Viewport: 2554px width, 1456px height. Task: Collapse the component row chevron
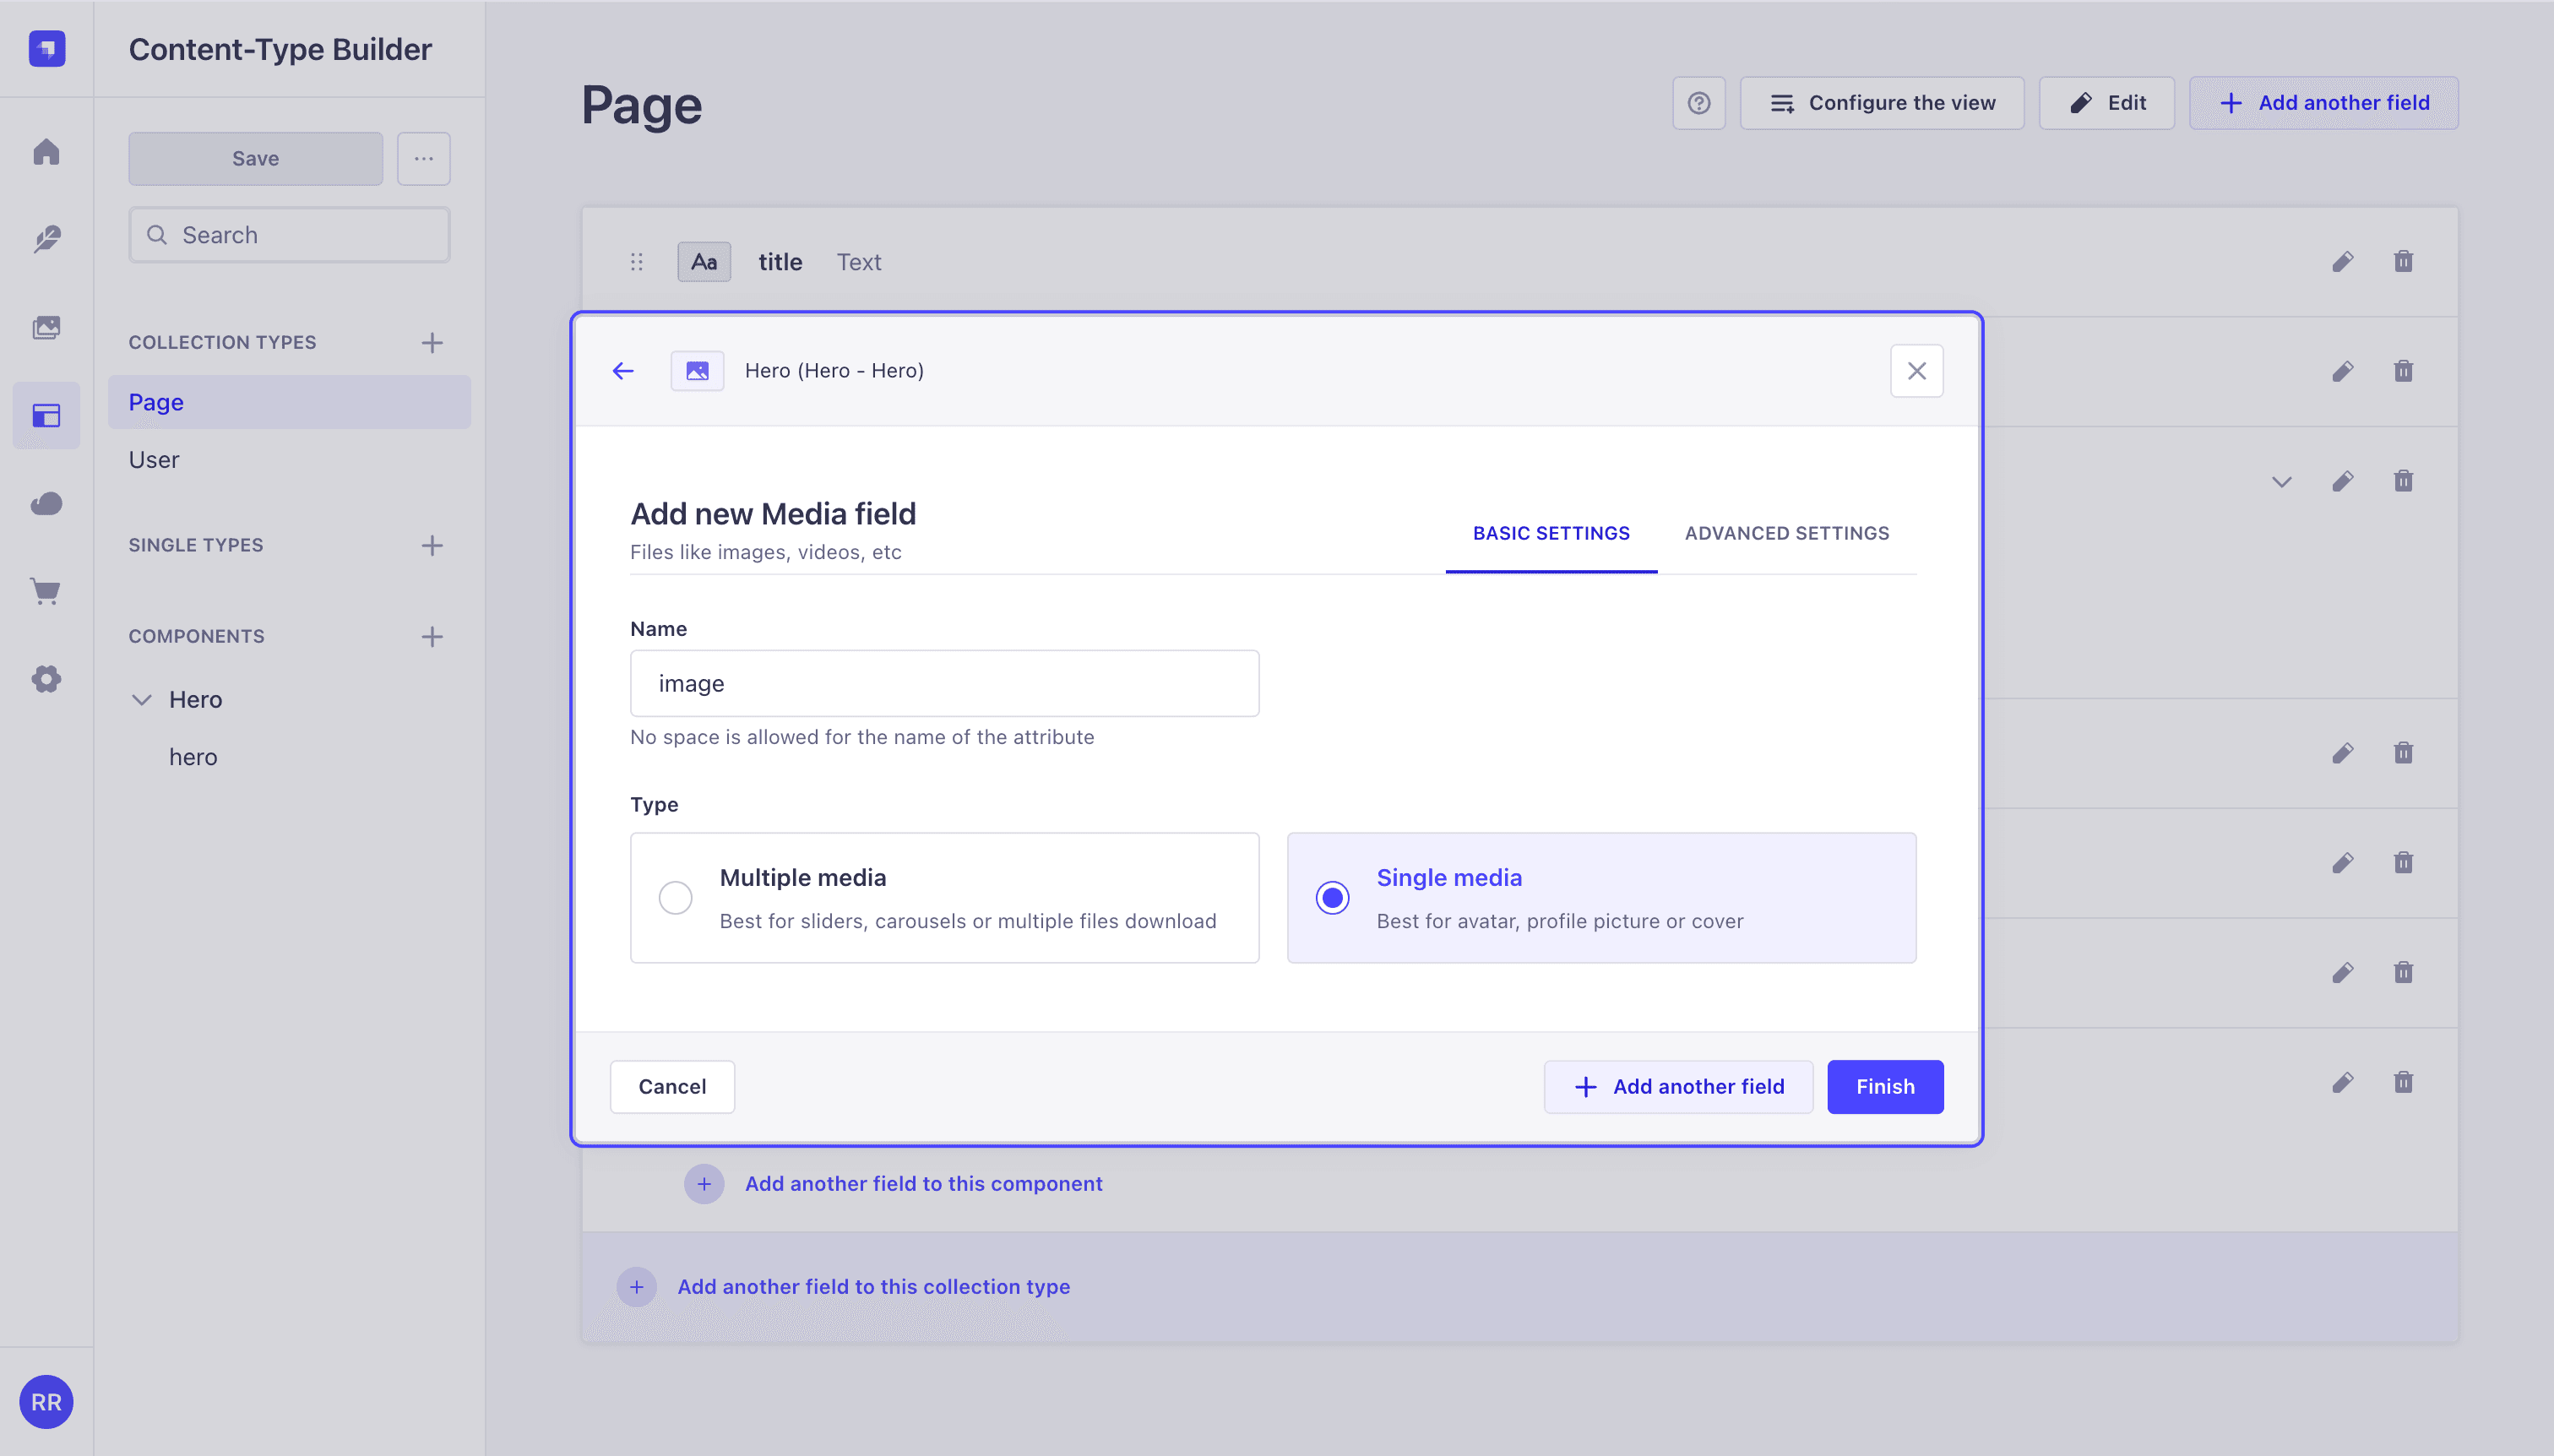(2281, 482)
